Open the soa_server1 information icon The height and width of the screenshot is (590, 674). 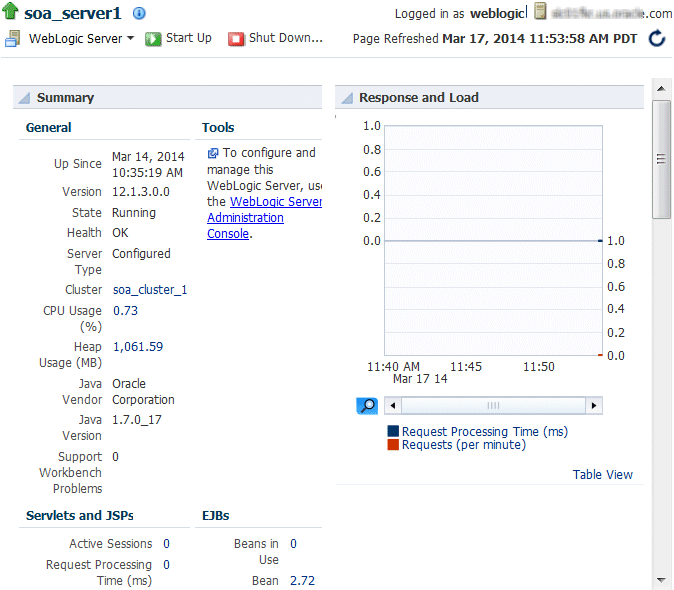pyautogui.click(x=139, y=13)
